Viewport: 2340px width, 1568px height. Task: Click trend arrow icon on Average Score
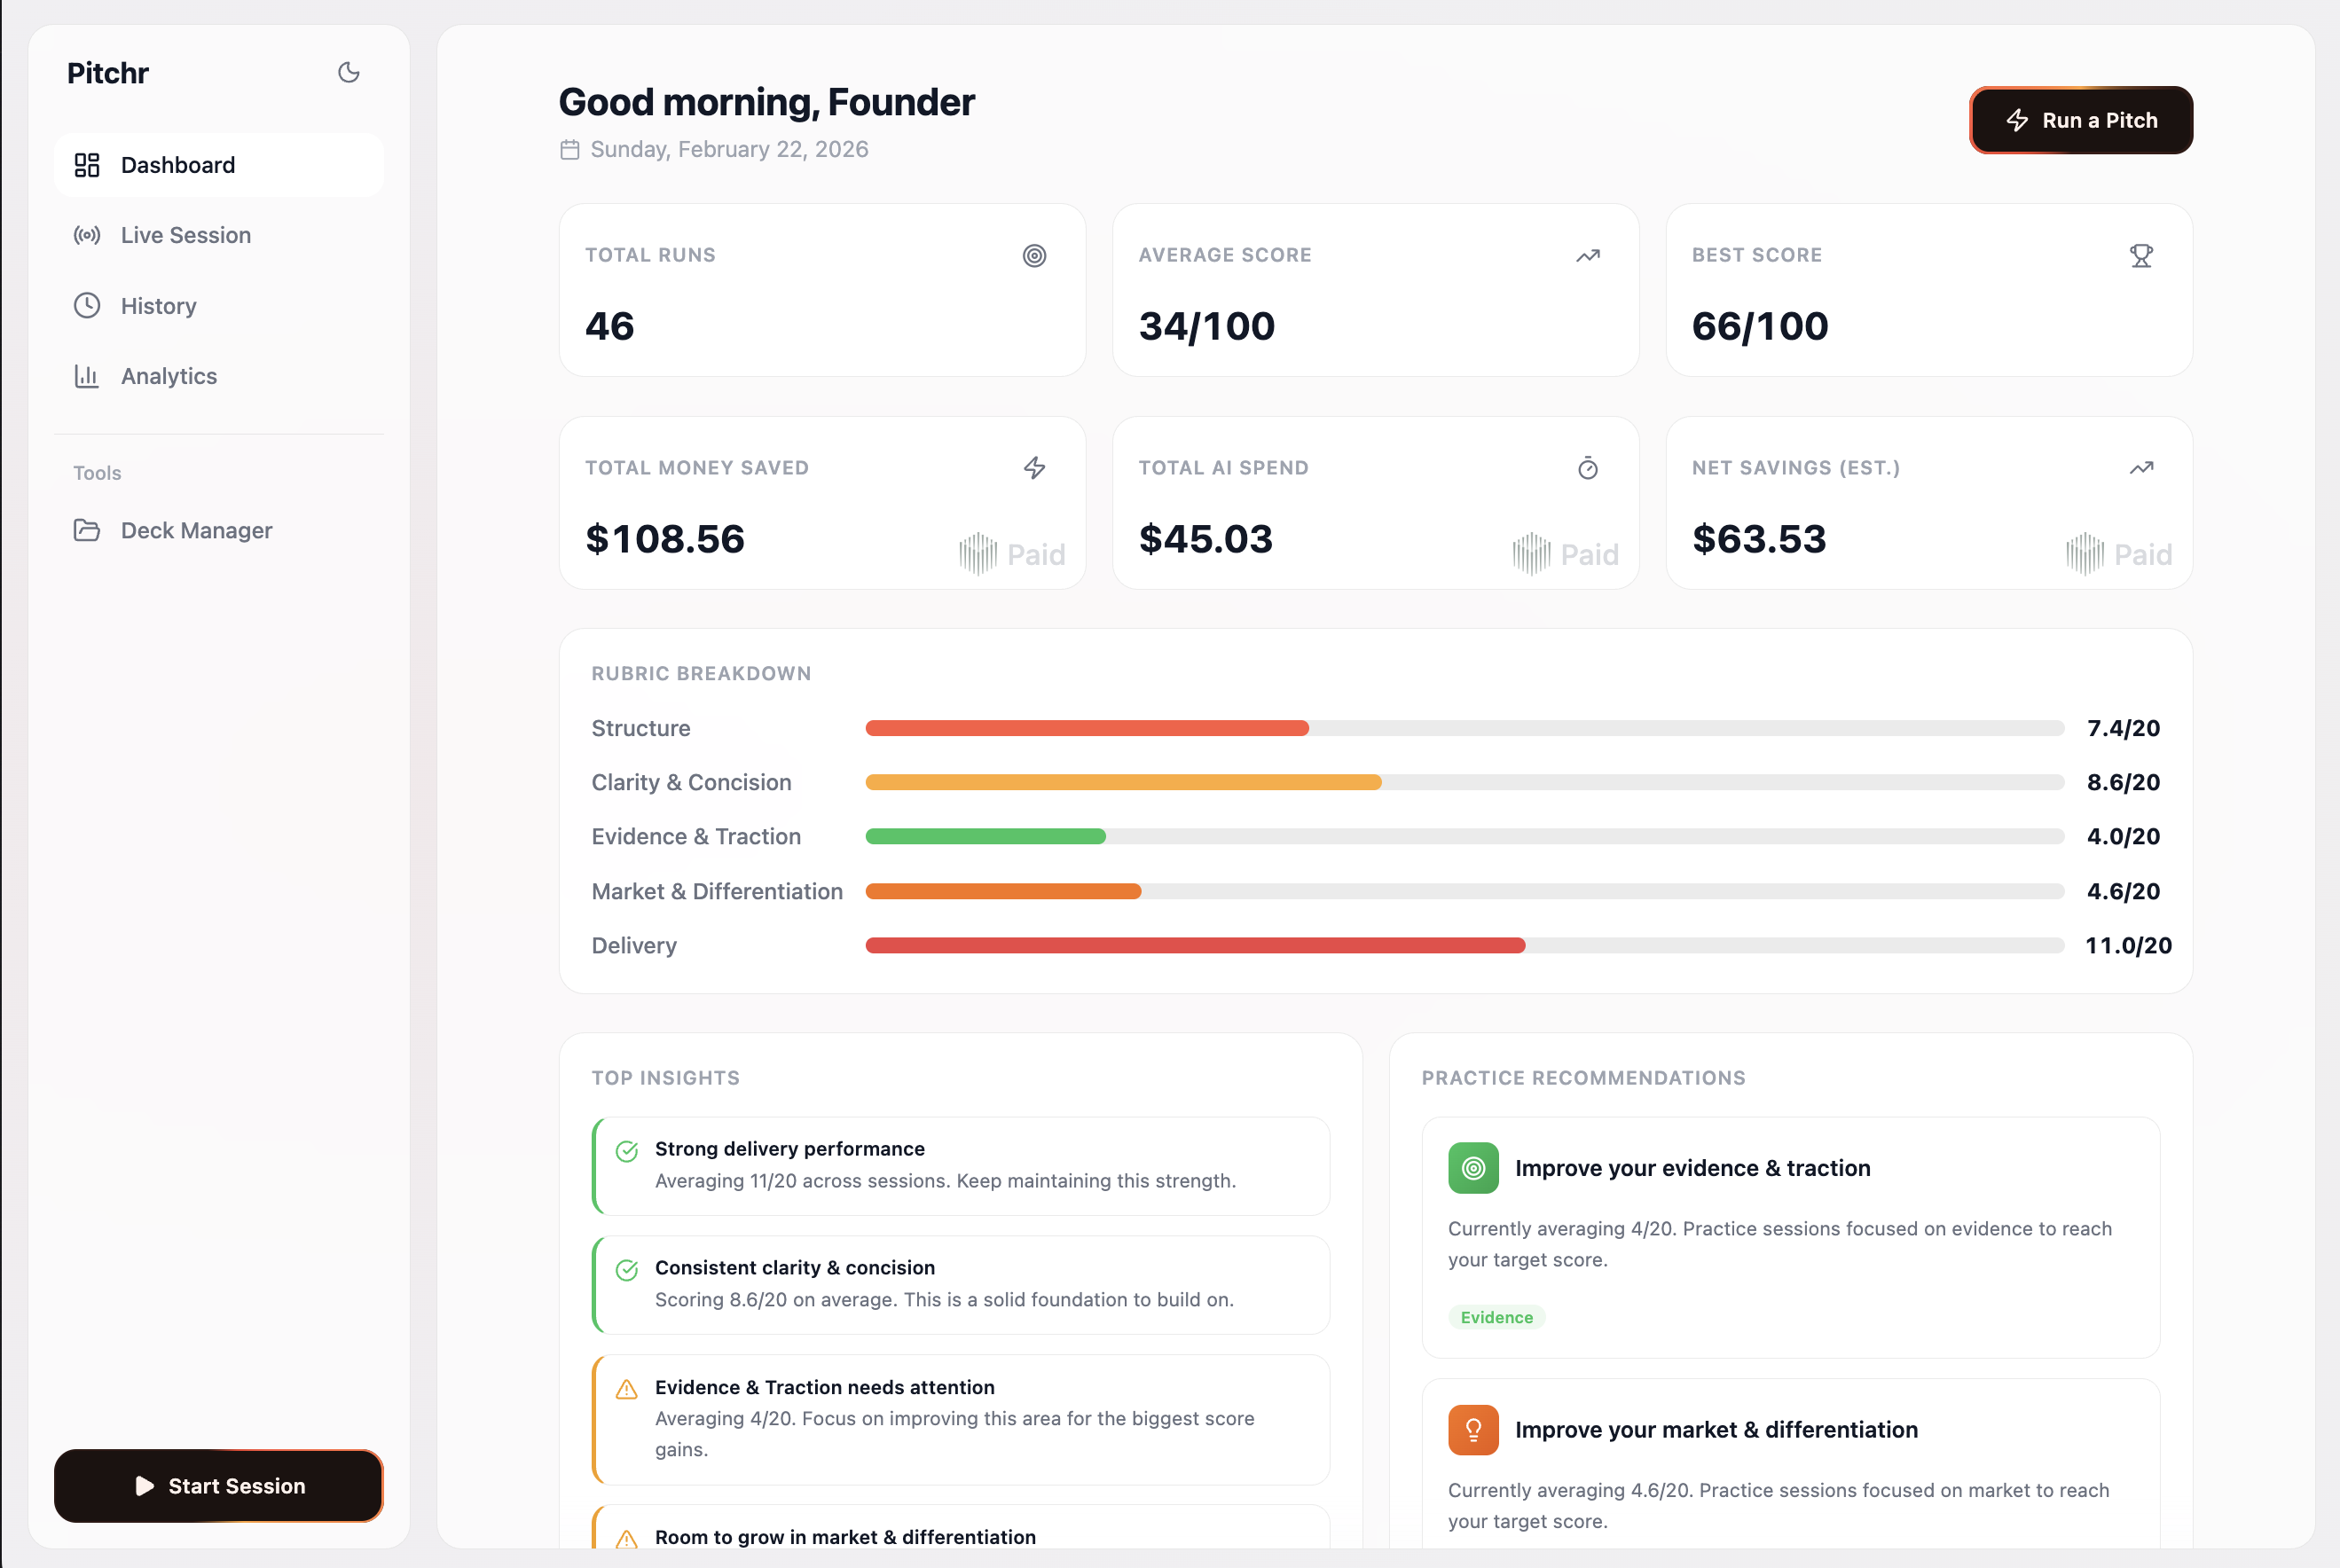click(1587, 256)
